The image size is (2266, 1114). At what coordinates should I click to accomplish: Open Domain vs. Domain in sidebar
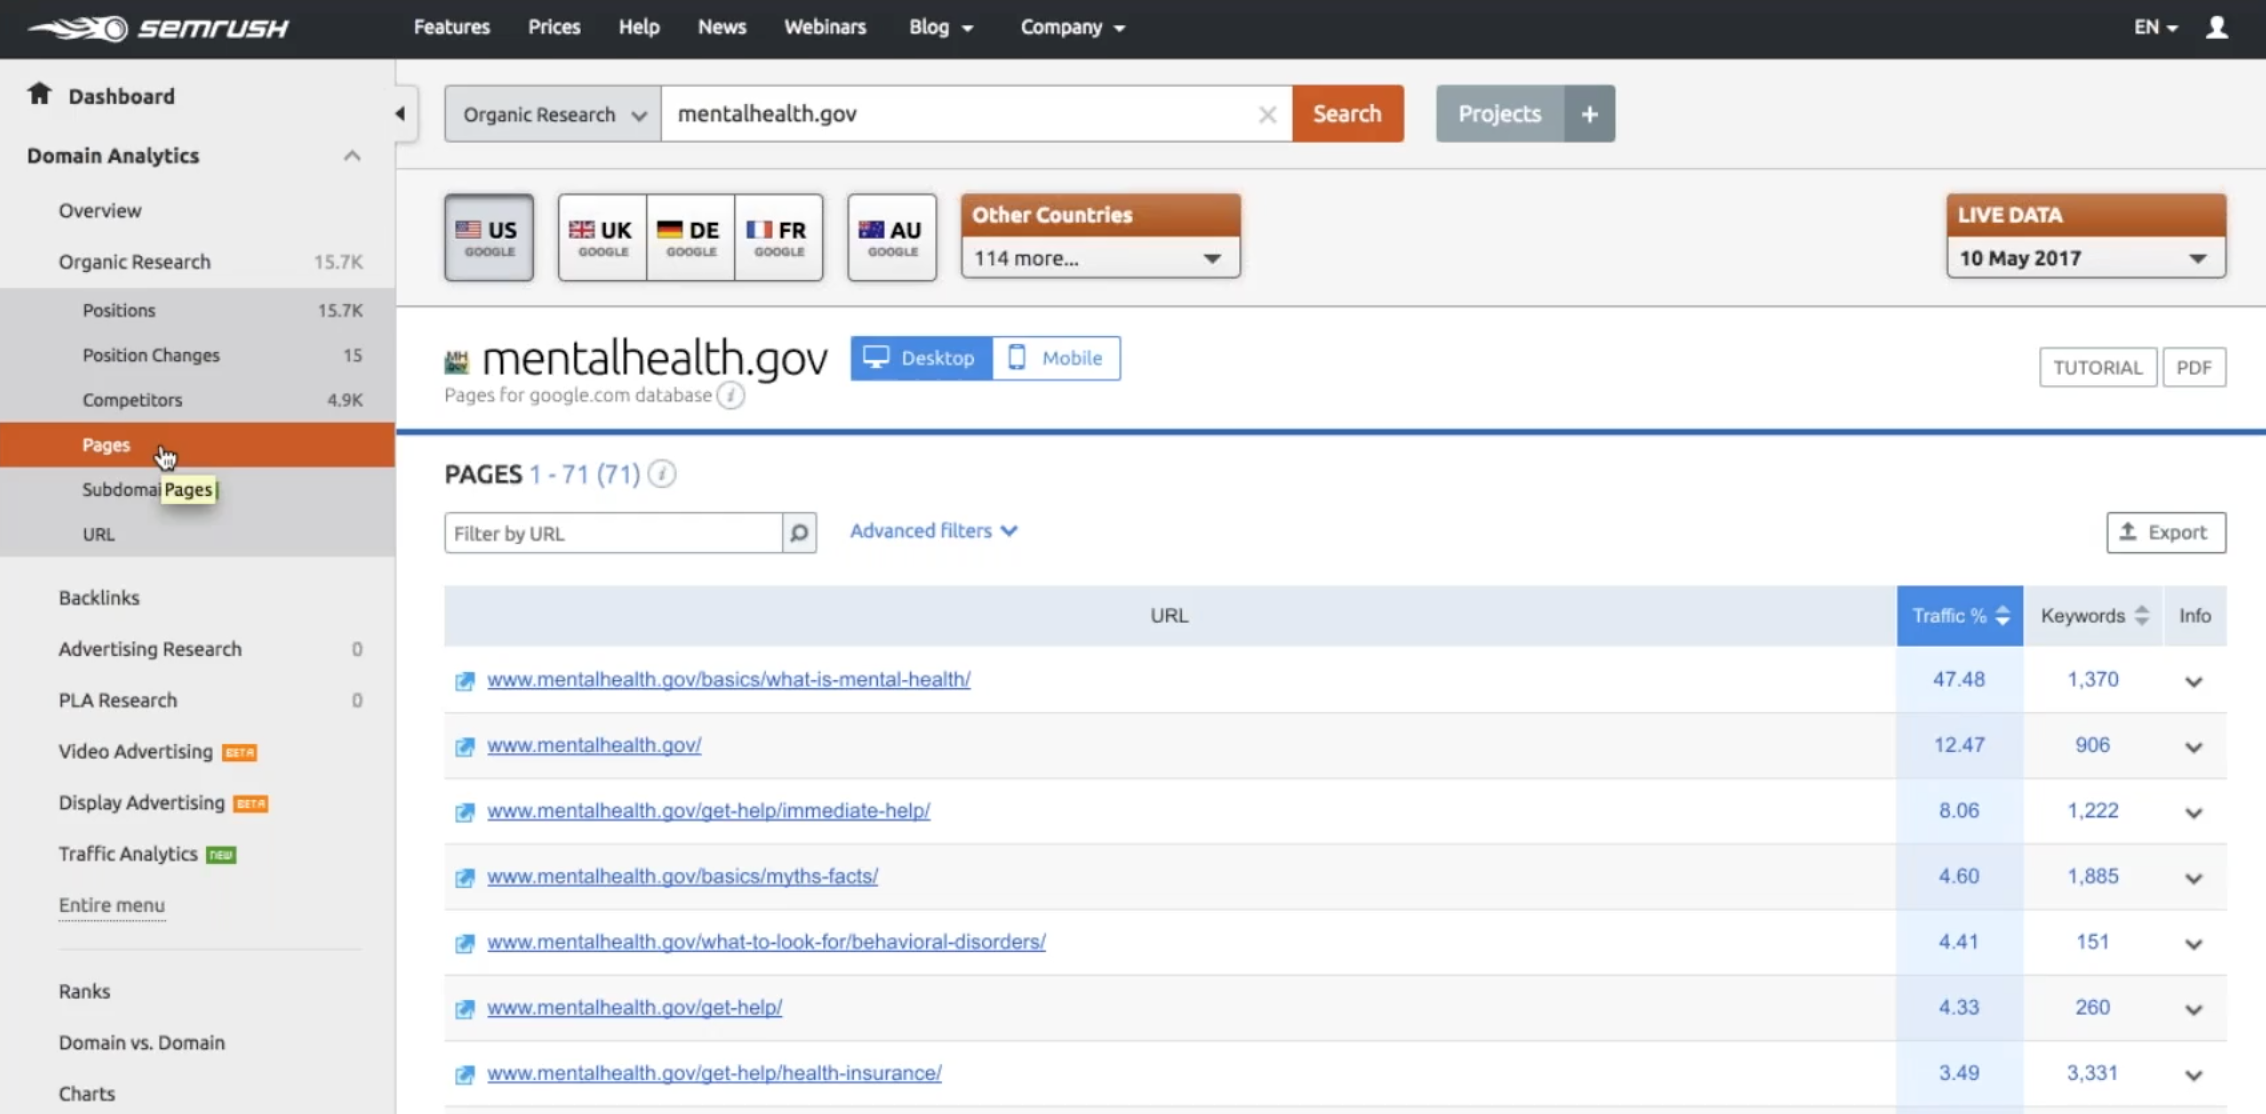[142, 1042]
